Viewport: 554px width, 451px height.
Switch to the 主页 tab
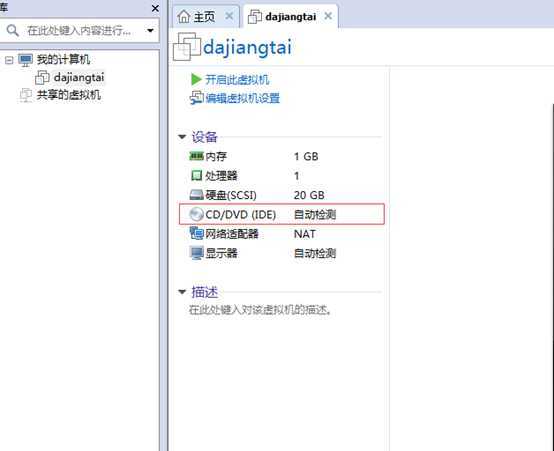[204, 17]
